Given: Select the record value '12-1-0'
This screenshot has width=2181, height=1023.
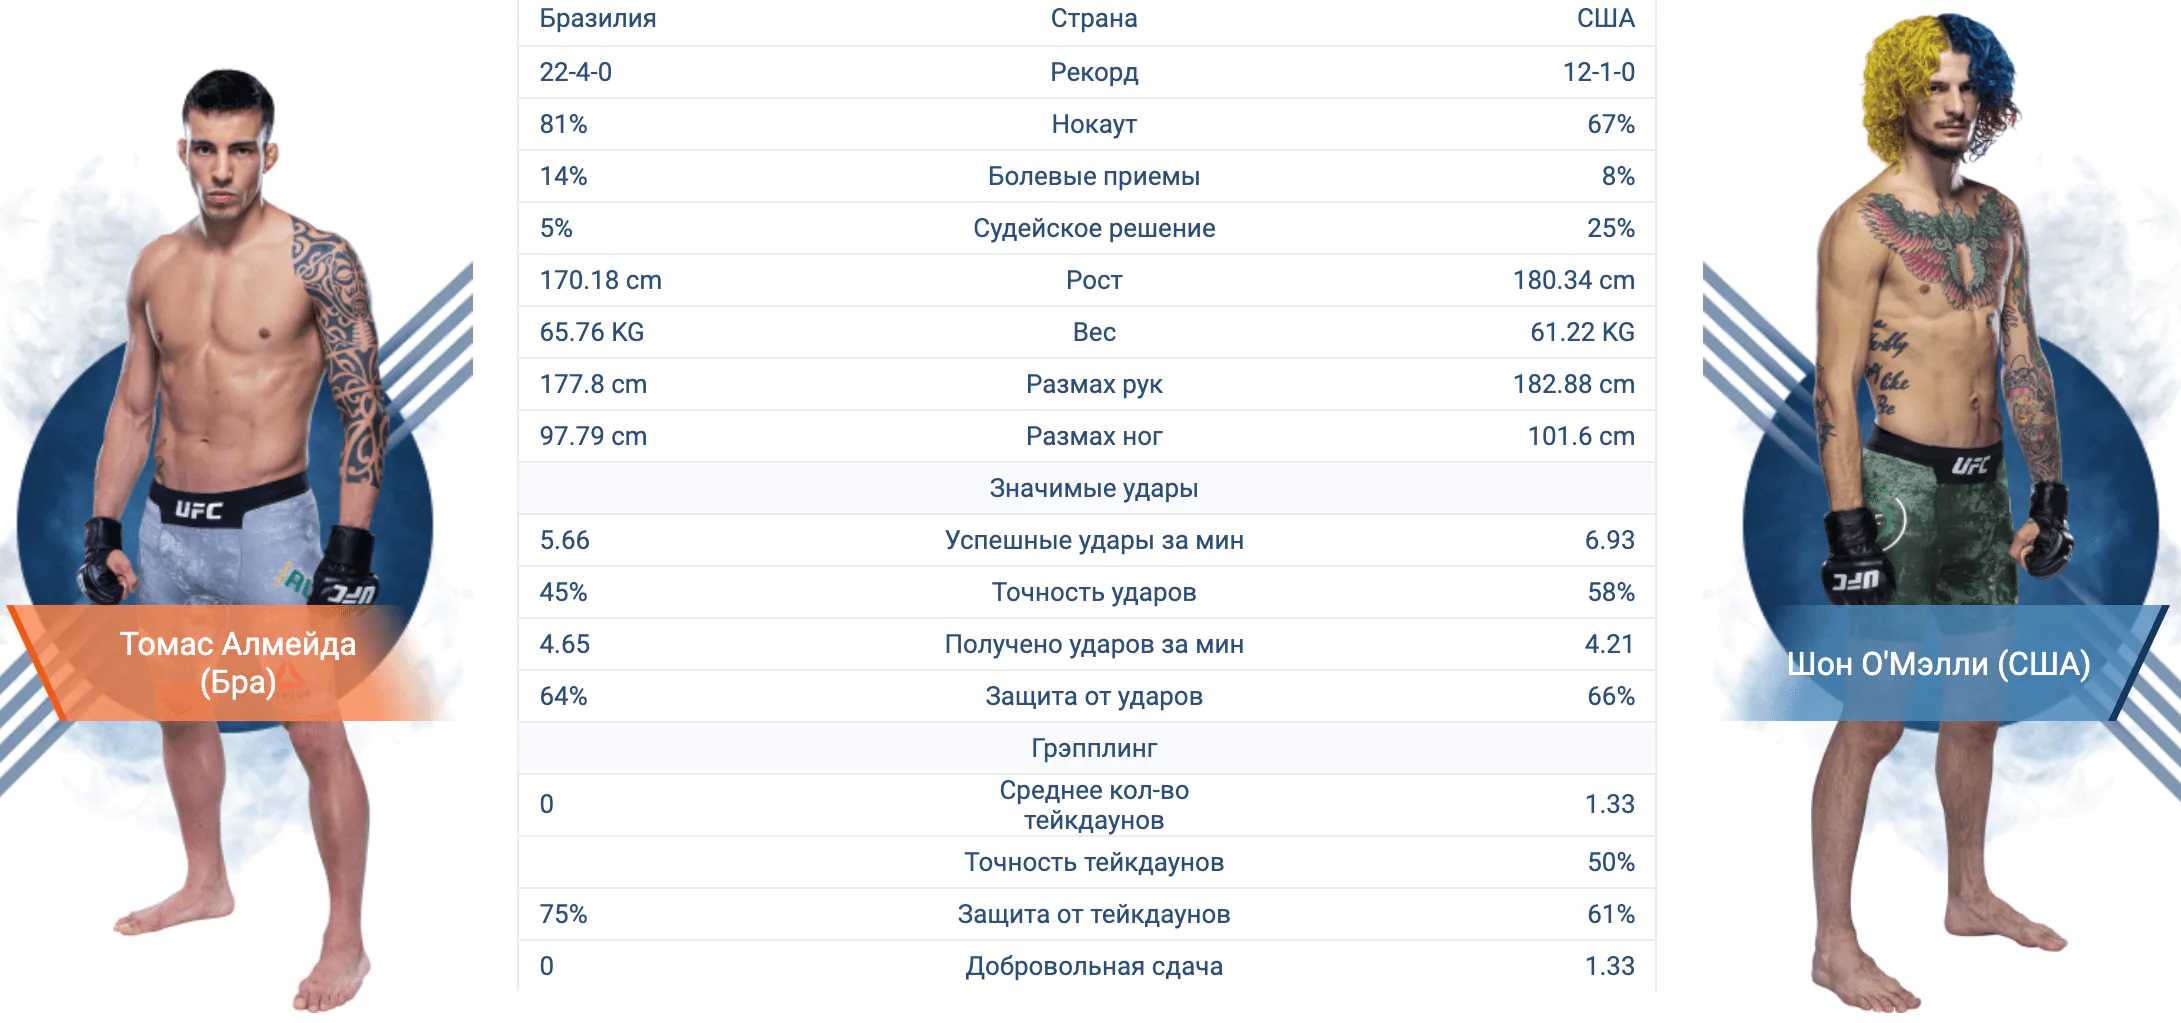Looking at the screenshot, I should 1599,72.
